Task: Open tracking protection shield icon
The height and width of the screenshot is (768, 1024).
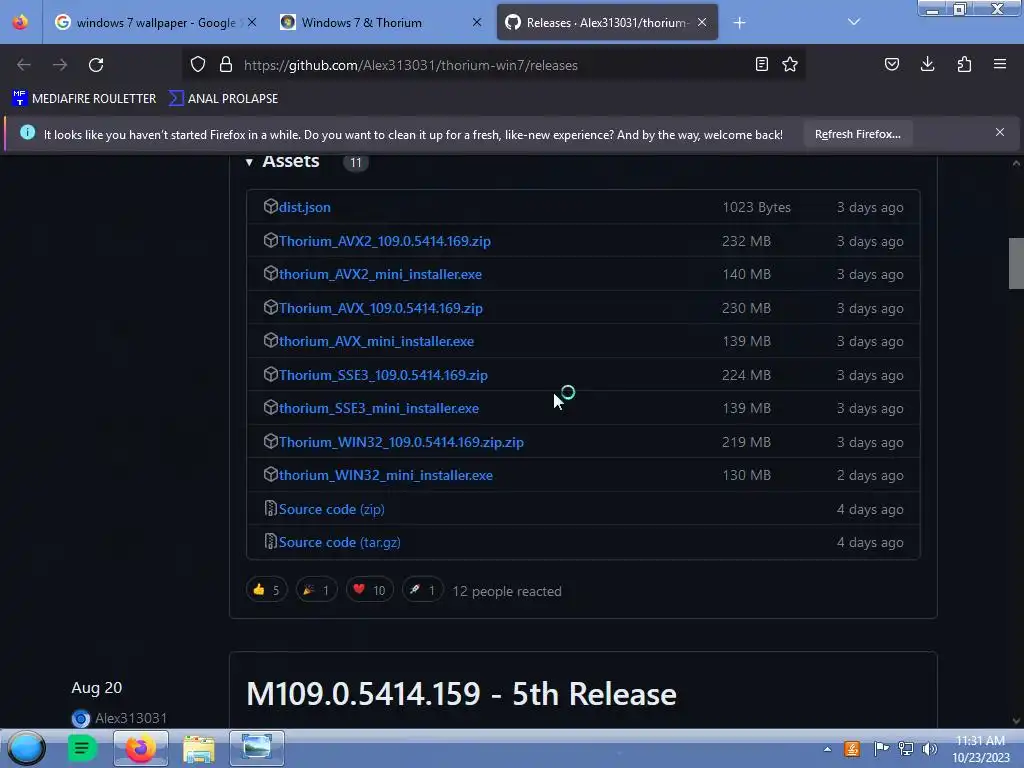Action: point(198,65)
